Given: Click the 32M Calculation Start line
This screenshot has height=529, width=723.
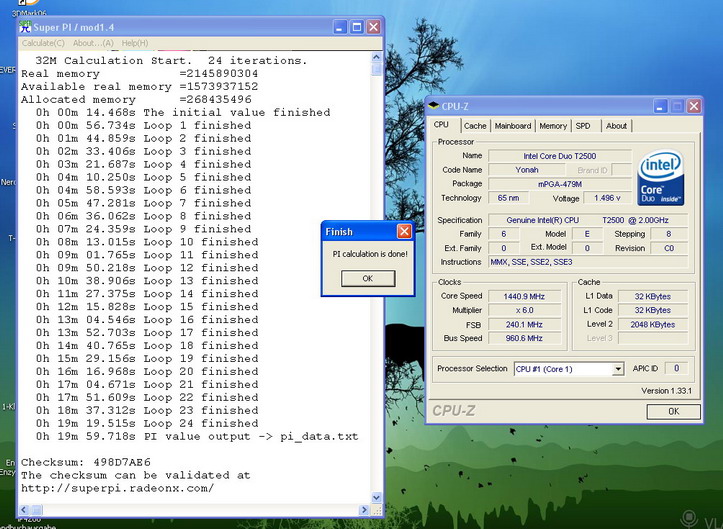Looking at the screenshot, I should [x=171, y=60].
